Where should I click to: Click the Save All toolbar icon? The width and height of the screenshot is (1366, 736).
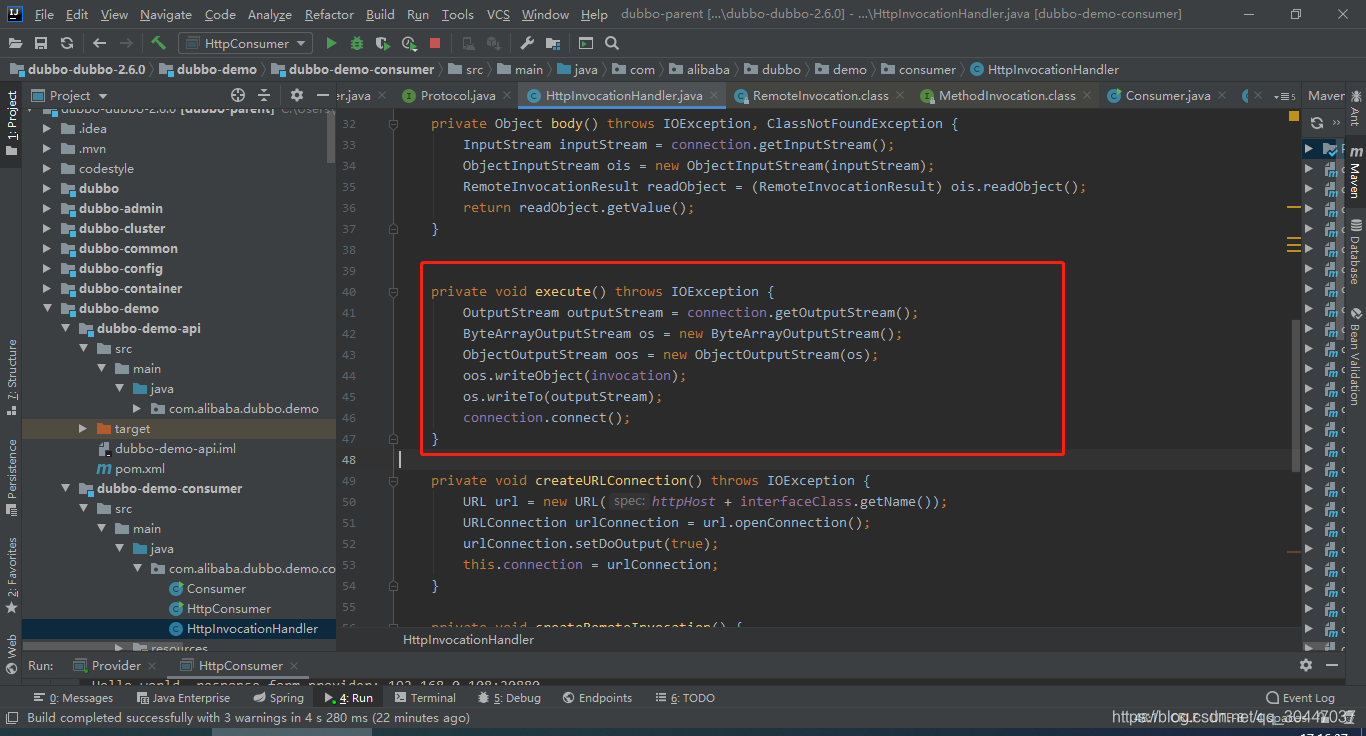pos(41,43)
